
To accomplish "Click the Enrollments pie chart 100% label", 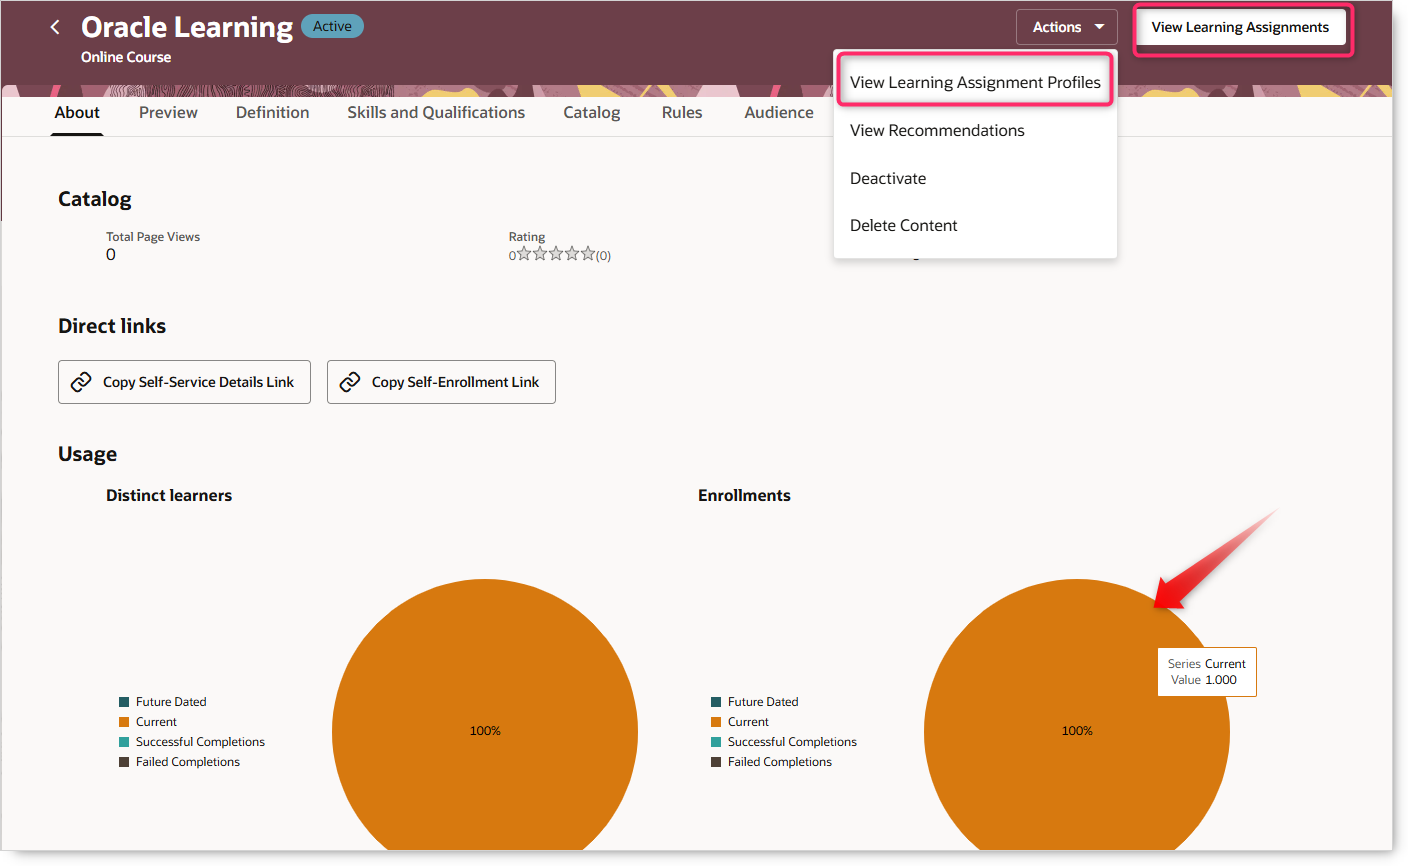I will (1077, 731).
